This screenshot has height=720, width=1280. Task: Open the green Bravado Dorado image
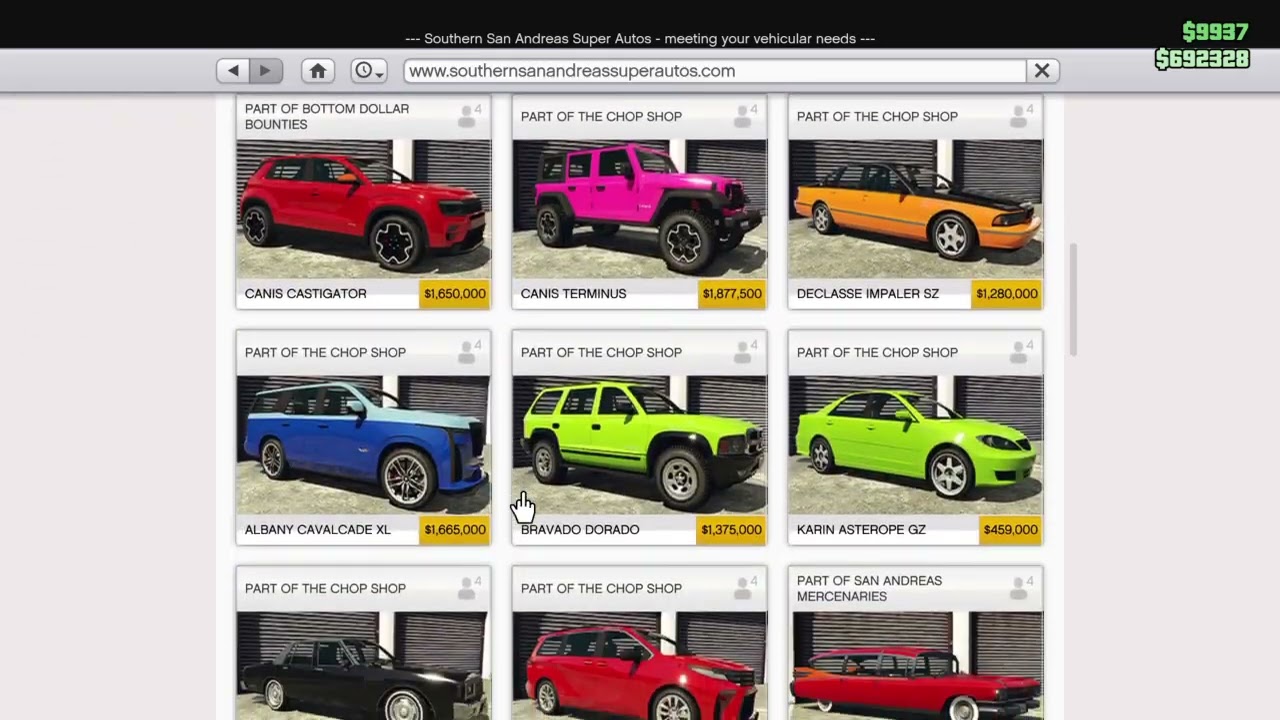click(639, 445)
